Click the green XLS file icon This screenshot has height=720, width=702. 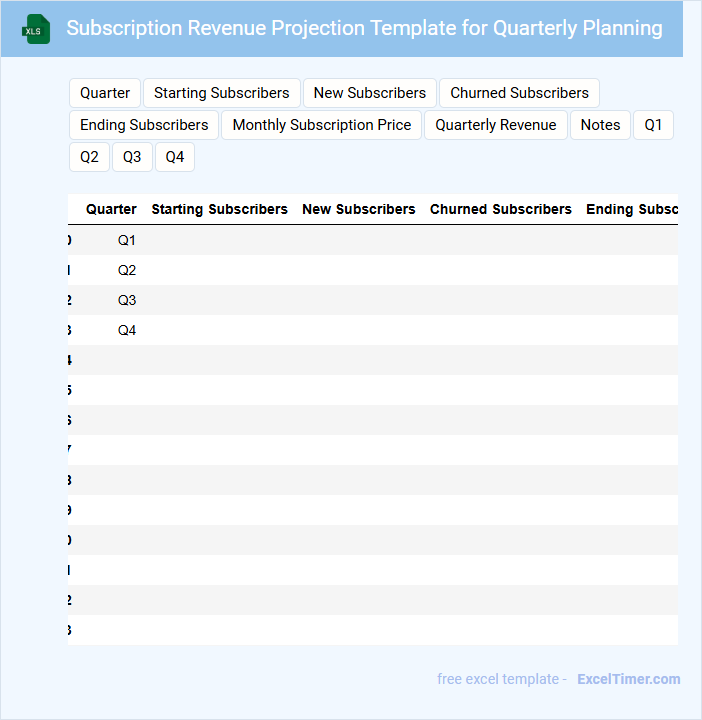pyautogui.click(x=36, y=29)
